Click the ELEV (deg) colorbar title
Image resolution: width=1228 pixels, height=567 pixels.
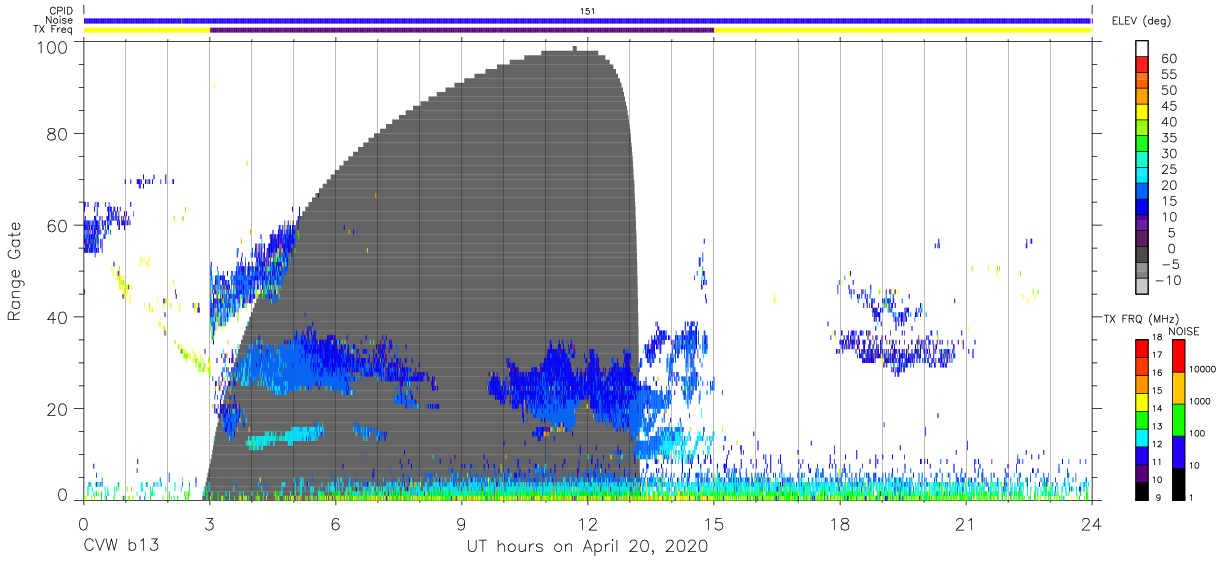[x=1139, y=20]
